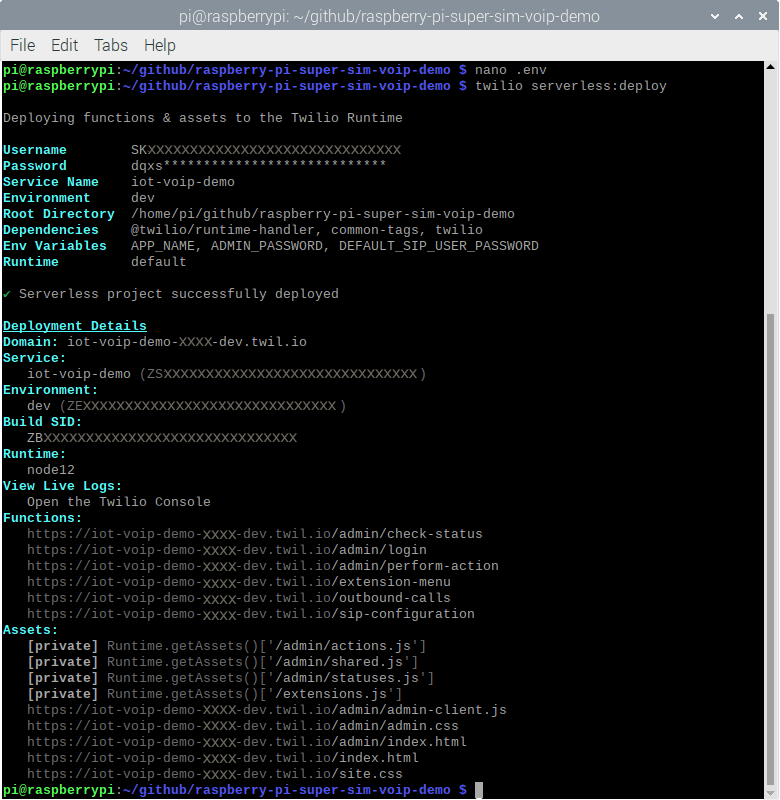Click the Service SID starting with ZS
The width and height of the screenshot is (780, 800).
pos(283,373)
